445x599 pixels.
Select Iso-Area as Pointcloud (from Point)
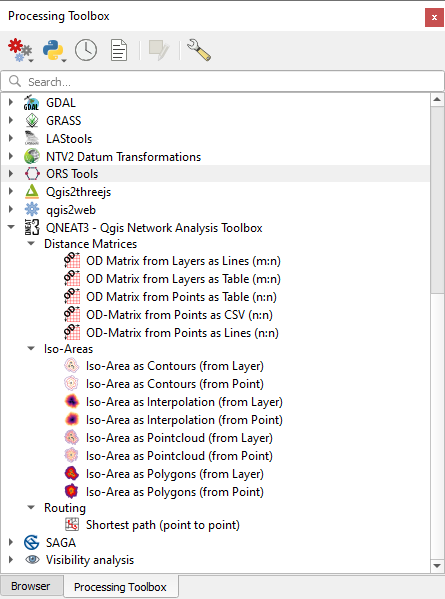coord(179,456)
